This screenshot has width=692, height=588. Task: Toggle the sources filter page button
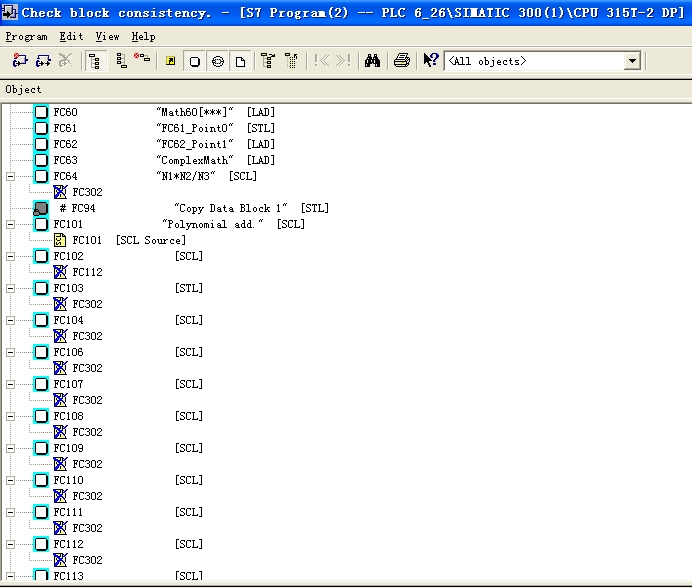[x=241, y=61]
